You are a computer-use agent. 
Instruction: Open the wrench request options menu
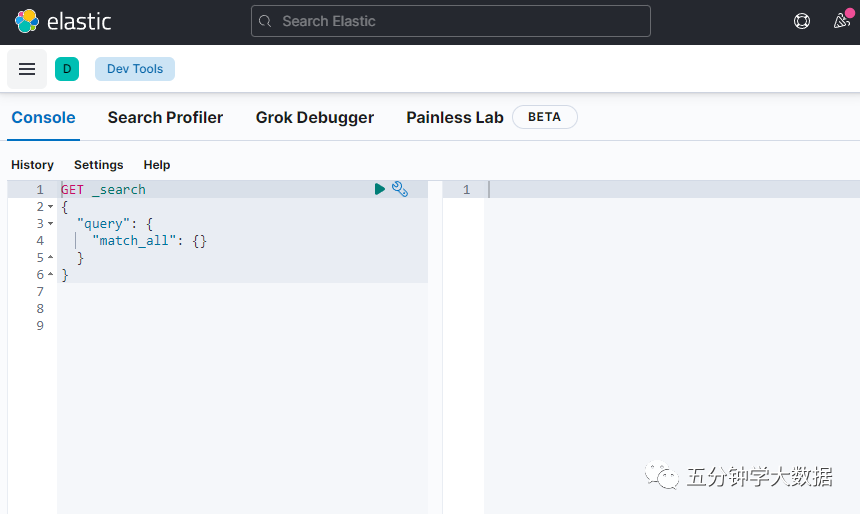pyautogui.click(x=400, y=189)
